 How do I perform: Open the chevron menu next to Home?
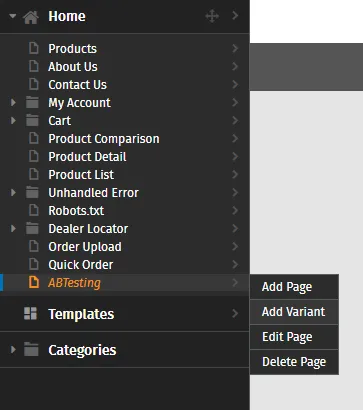pos(235,15)
